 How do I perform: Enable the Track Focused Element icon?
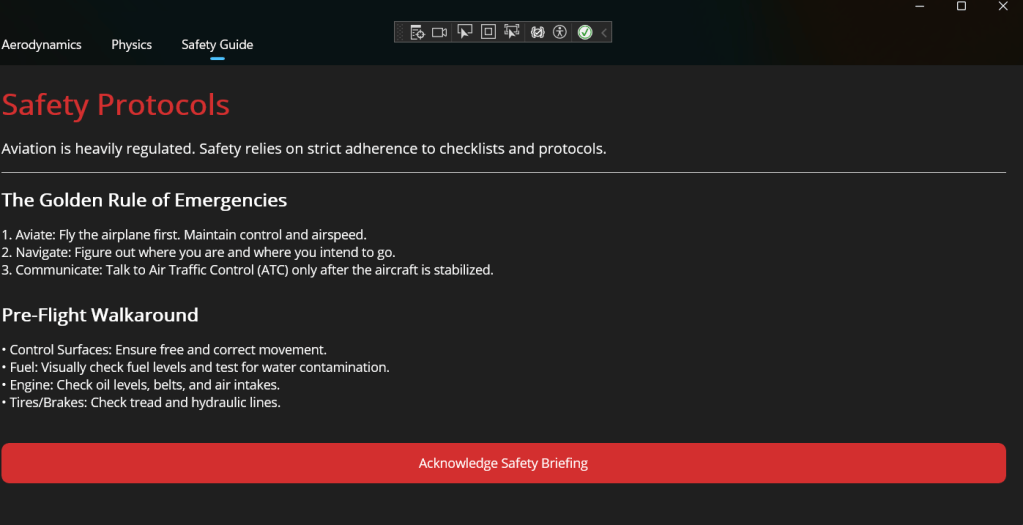click(512, 31)
